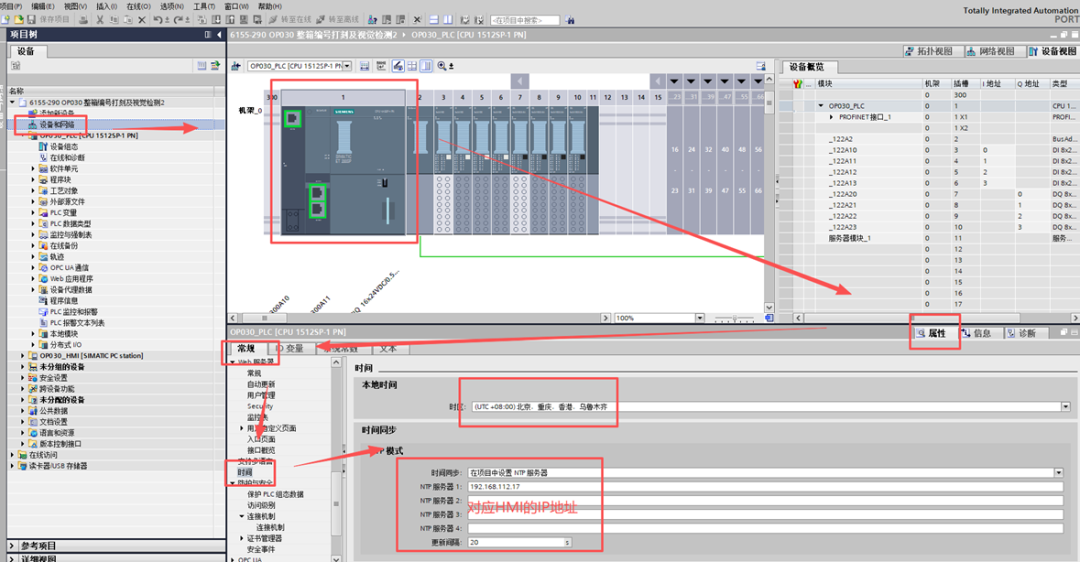Click the search icon beside project search
1080x562 pixels.
click(570, 20)
